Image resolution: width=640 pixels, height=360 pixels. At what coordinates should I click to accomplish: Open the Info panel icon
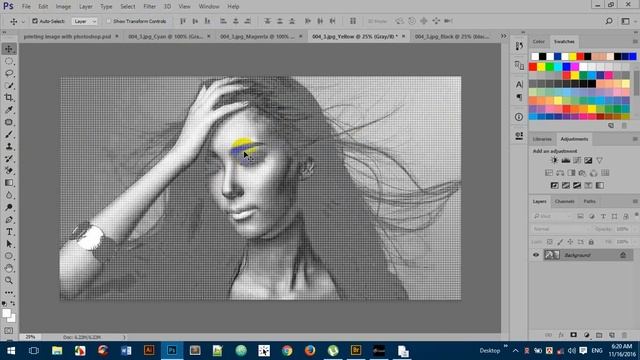coord(519,117)
